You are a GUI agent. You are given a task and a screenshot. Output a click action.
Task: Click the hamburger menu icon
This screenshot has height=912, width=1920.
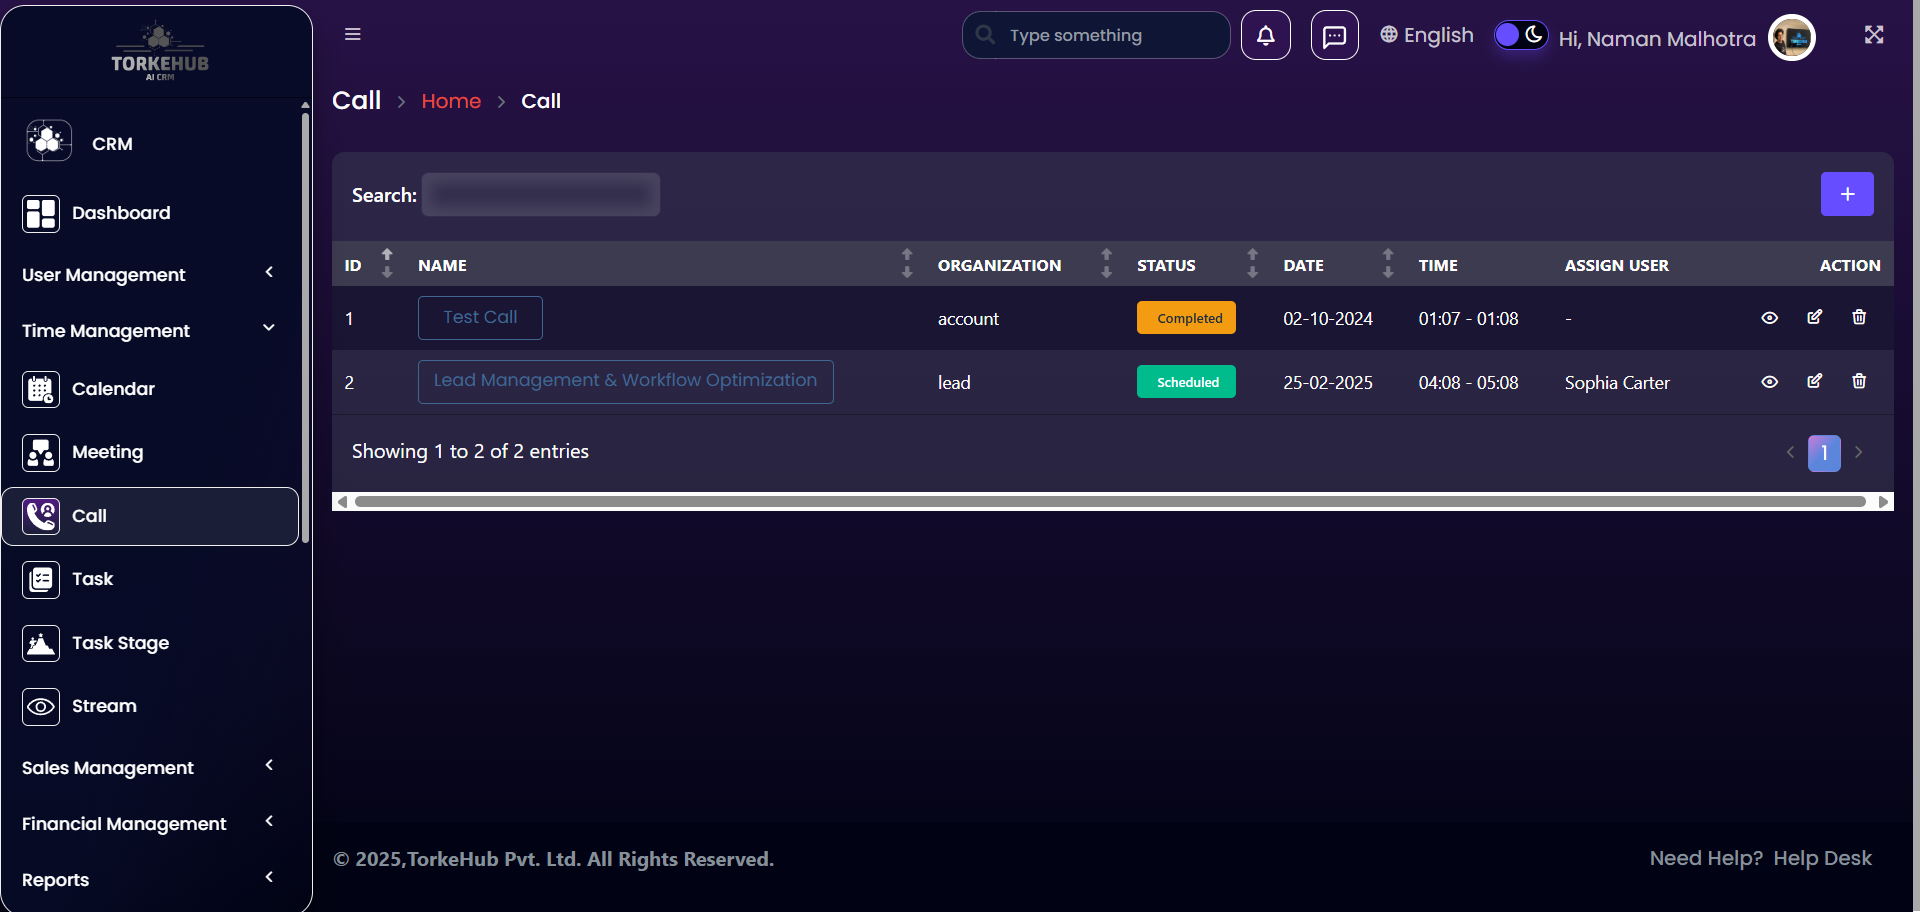point(352,34)
